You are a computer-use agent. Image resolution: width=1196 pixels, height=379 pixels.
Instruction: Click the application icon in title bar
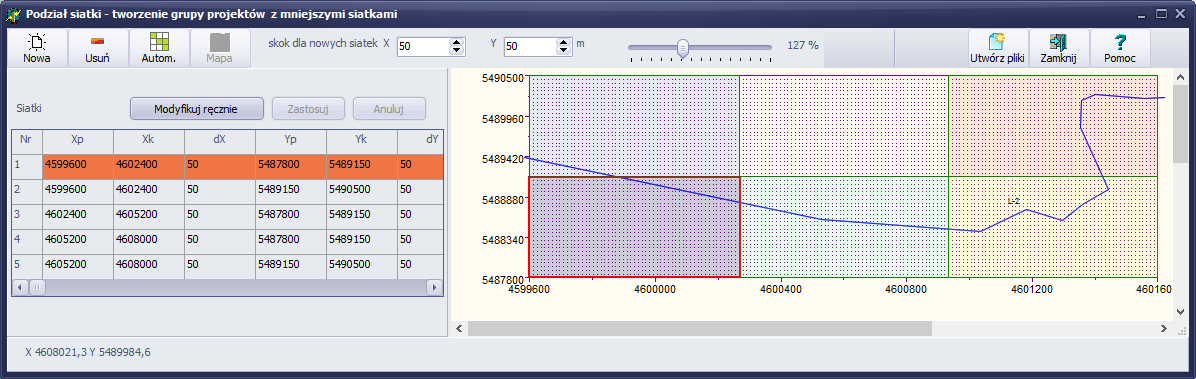(x=13, y=14)
